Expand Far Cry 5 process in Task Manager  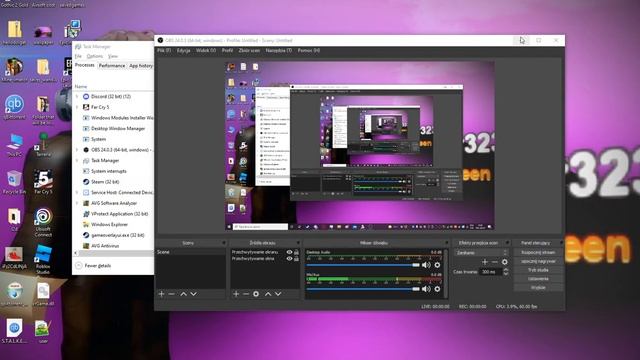coord(77,107)
